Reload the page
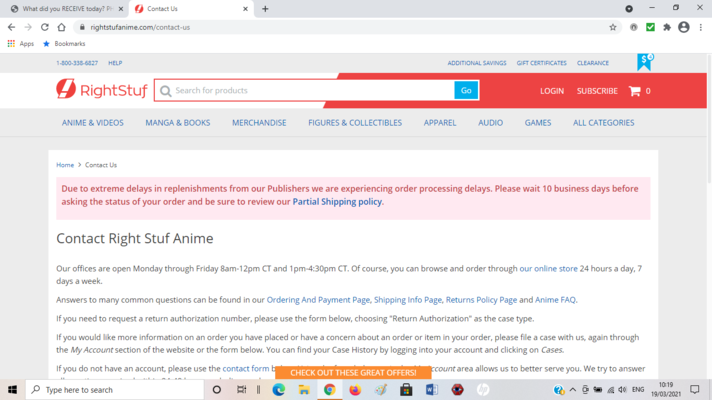The image size is (712, 400). [44, 27]
